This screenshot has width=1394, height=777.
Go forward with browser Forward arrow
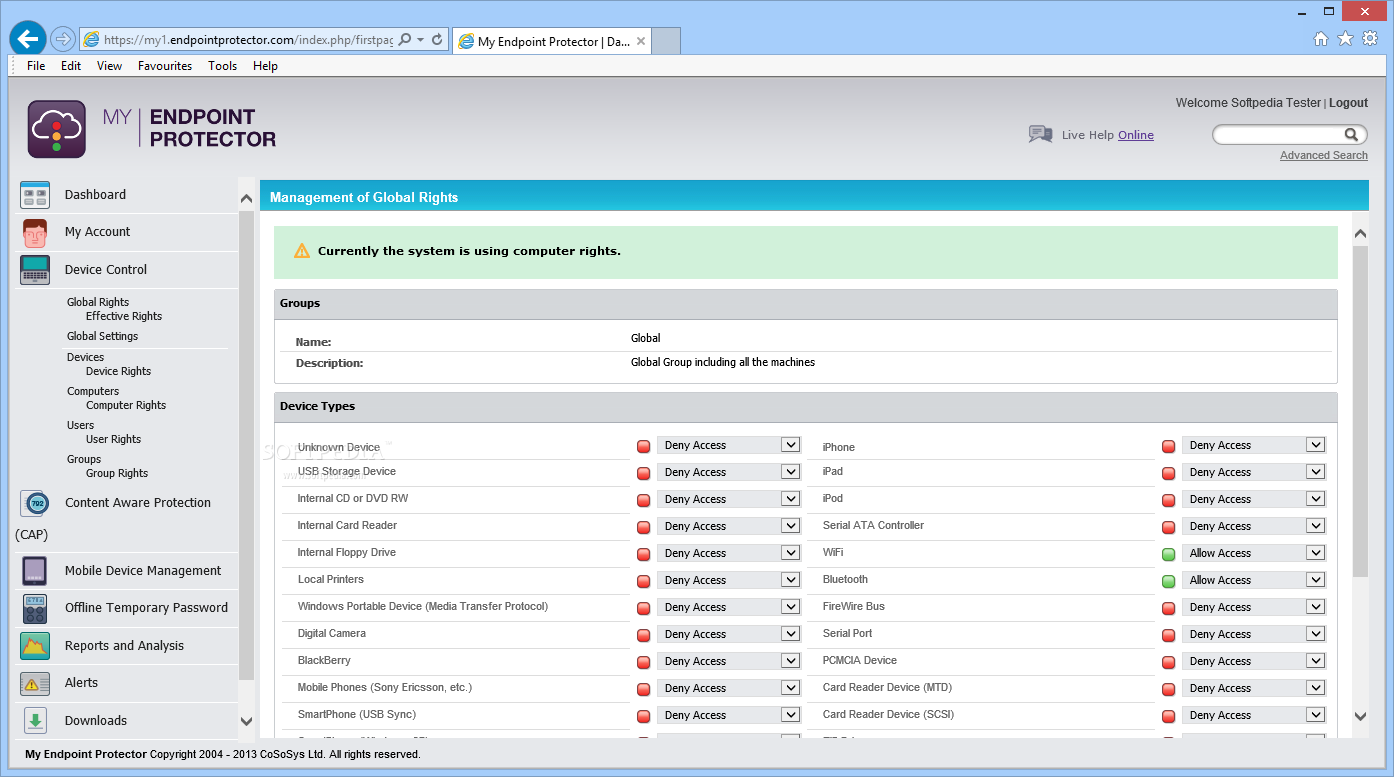(63, 39)
